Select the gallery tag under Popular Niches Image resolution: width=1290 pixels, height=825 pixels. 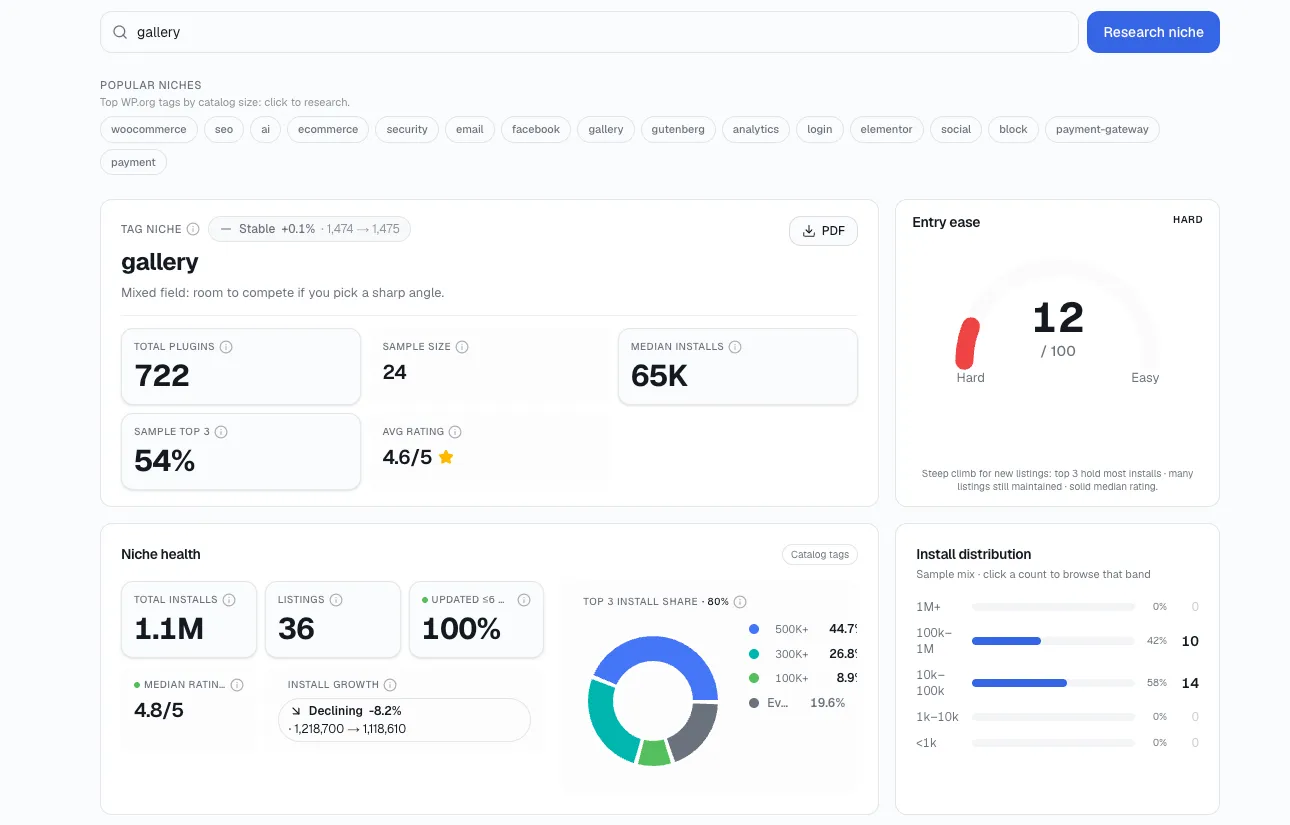point(606,129)
